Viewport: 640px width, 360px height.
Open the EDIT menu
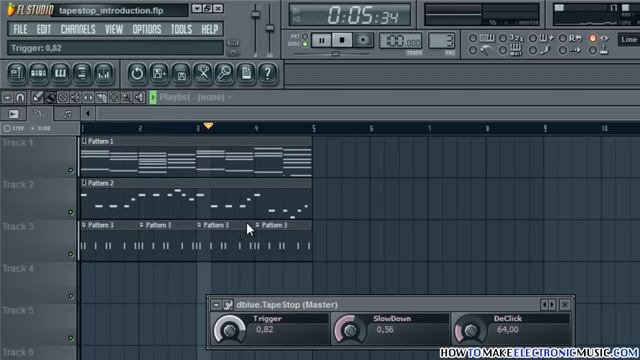click(x=44, y=29)
